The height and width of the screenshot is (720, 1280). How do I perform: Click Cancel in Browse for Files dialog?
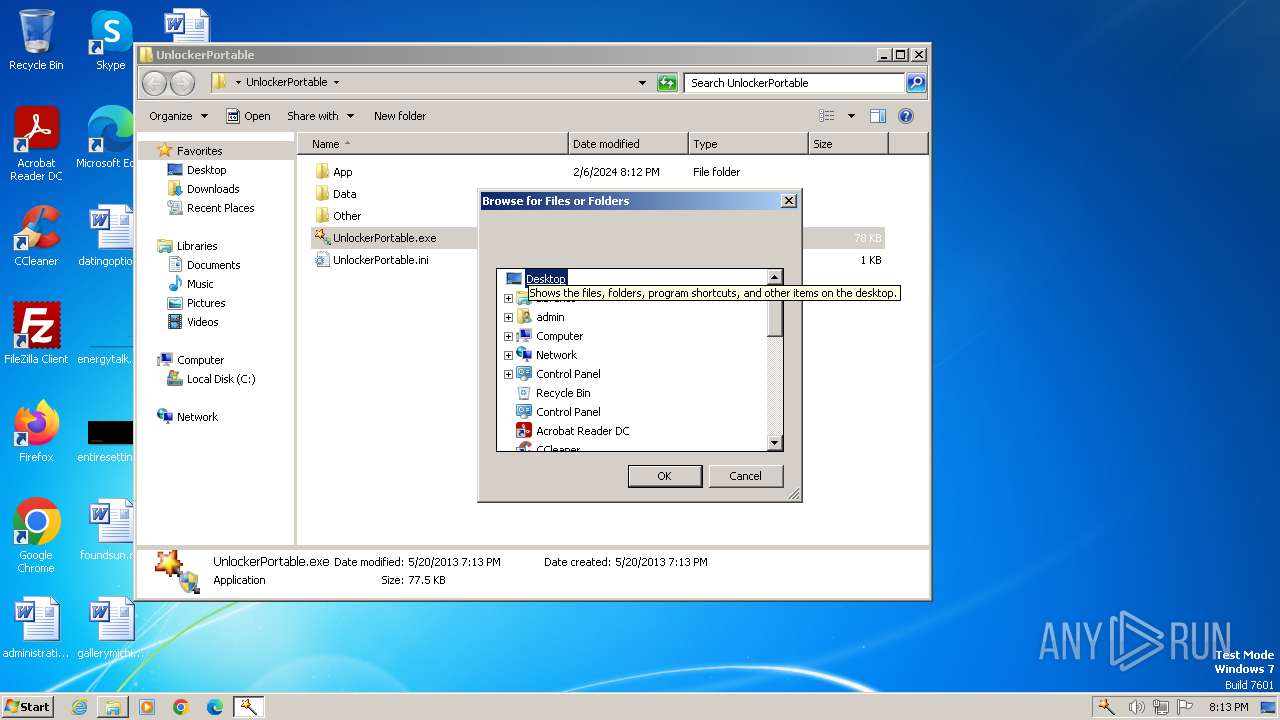[x=745, y=476]
